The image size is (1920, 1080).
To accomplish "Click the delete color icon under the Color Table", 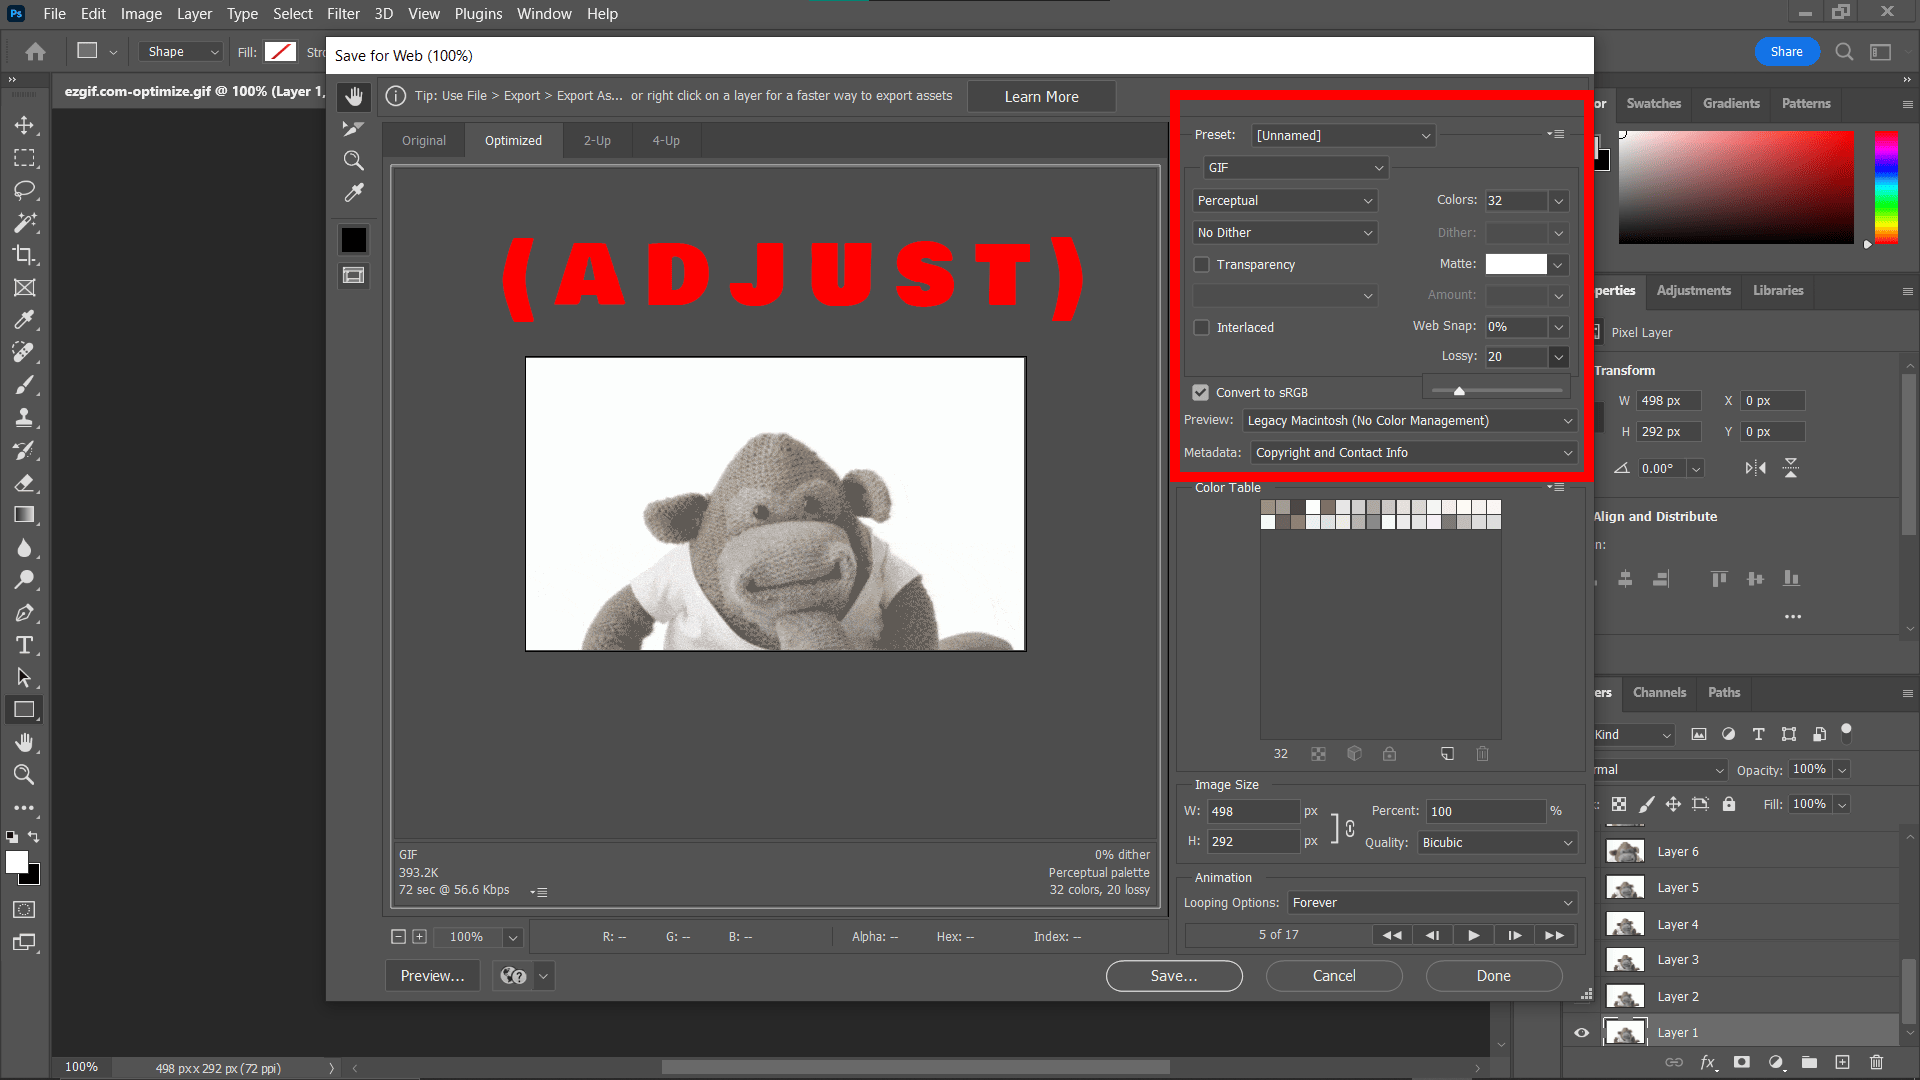I will 1482,754.
